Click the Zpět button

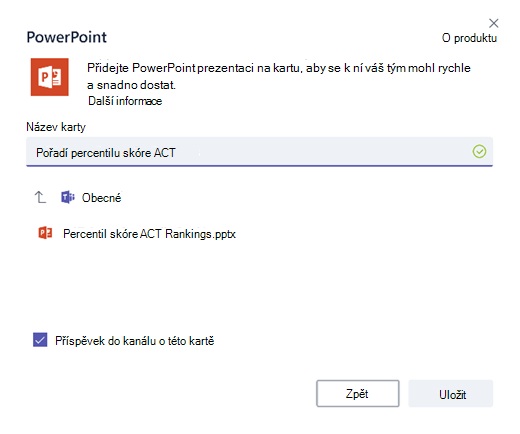point(358,393)
